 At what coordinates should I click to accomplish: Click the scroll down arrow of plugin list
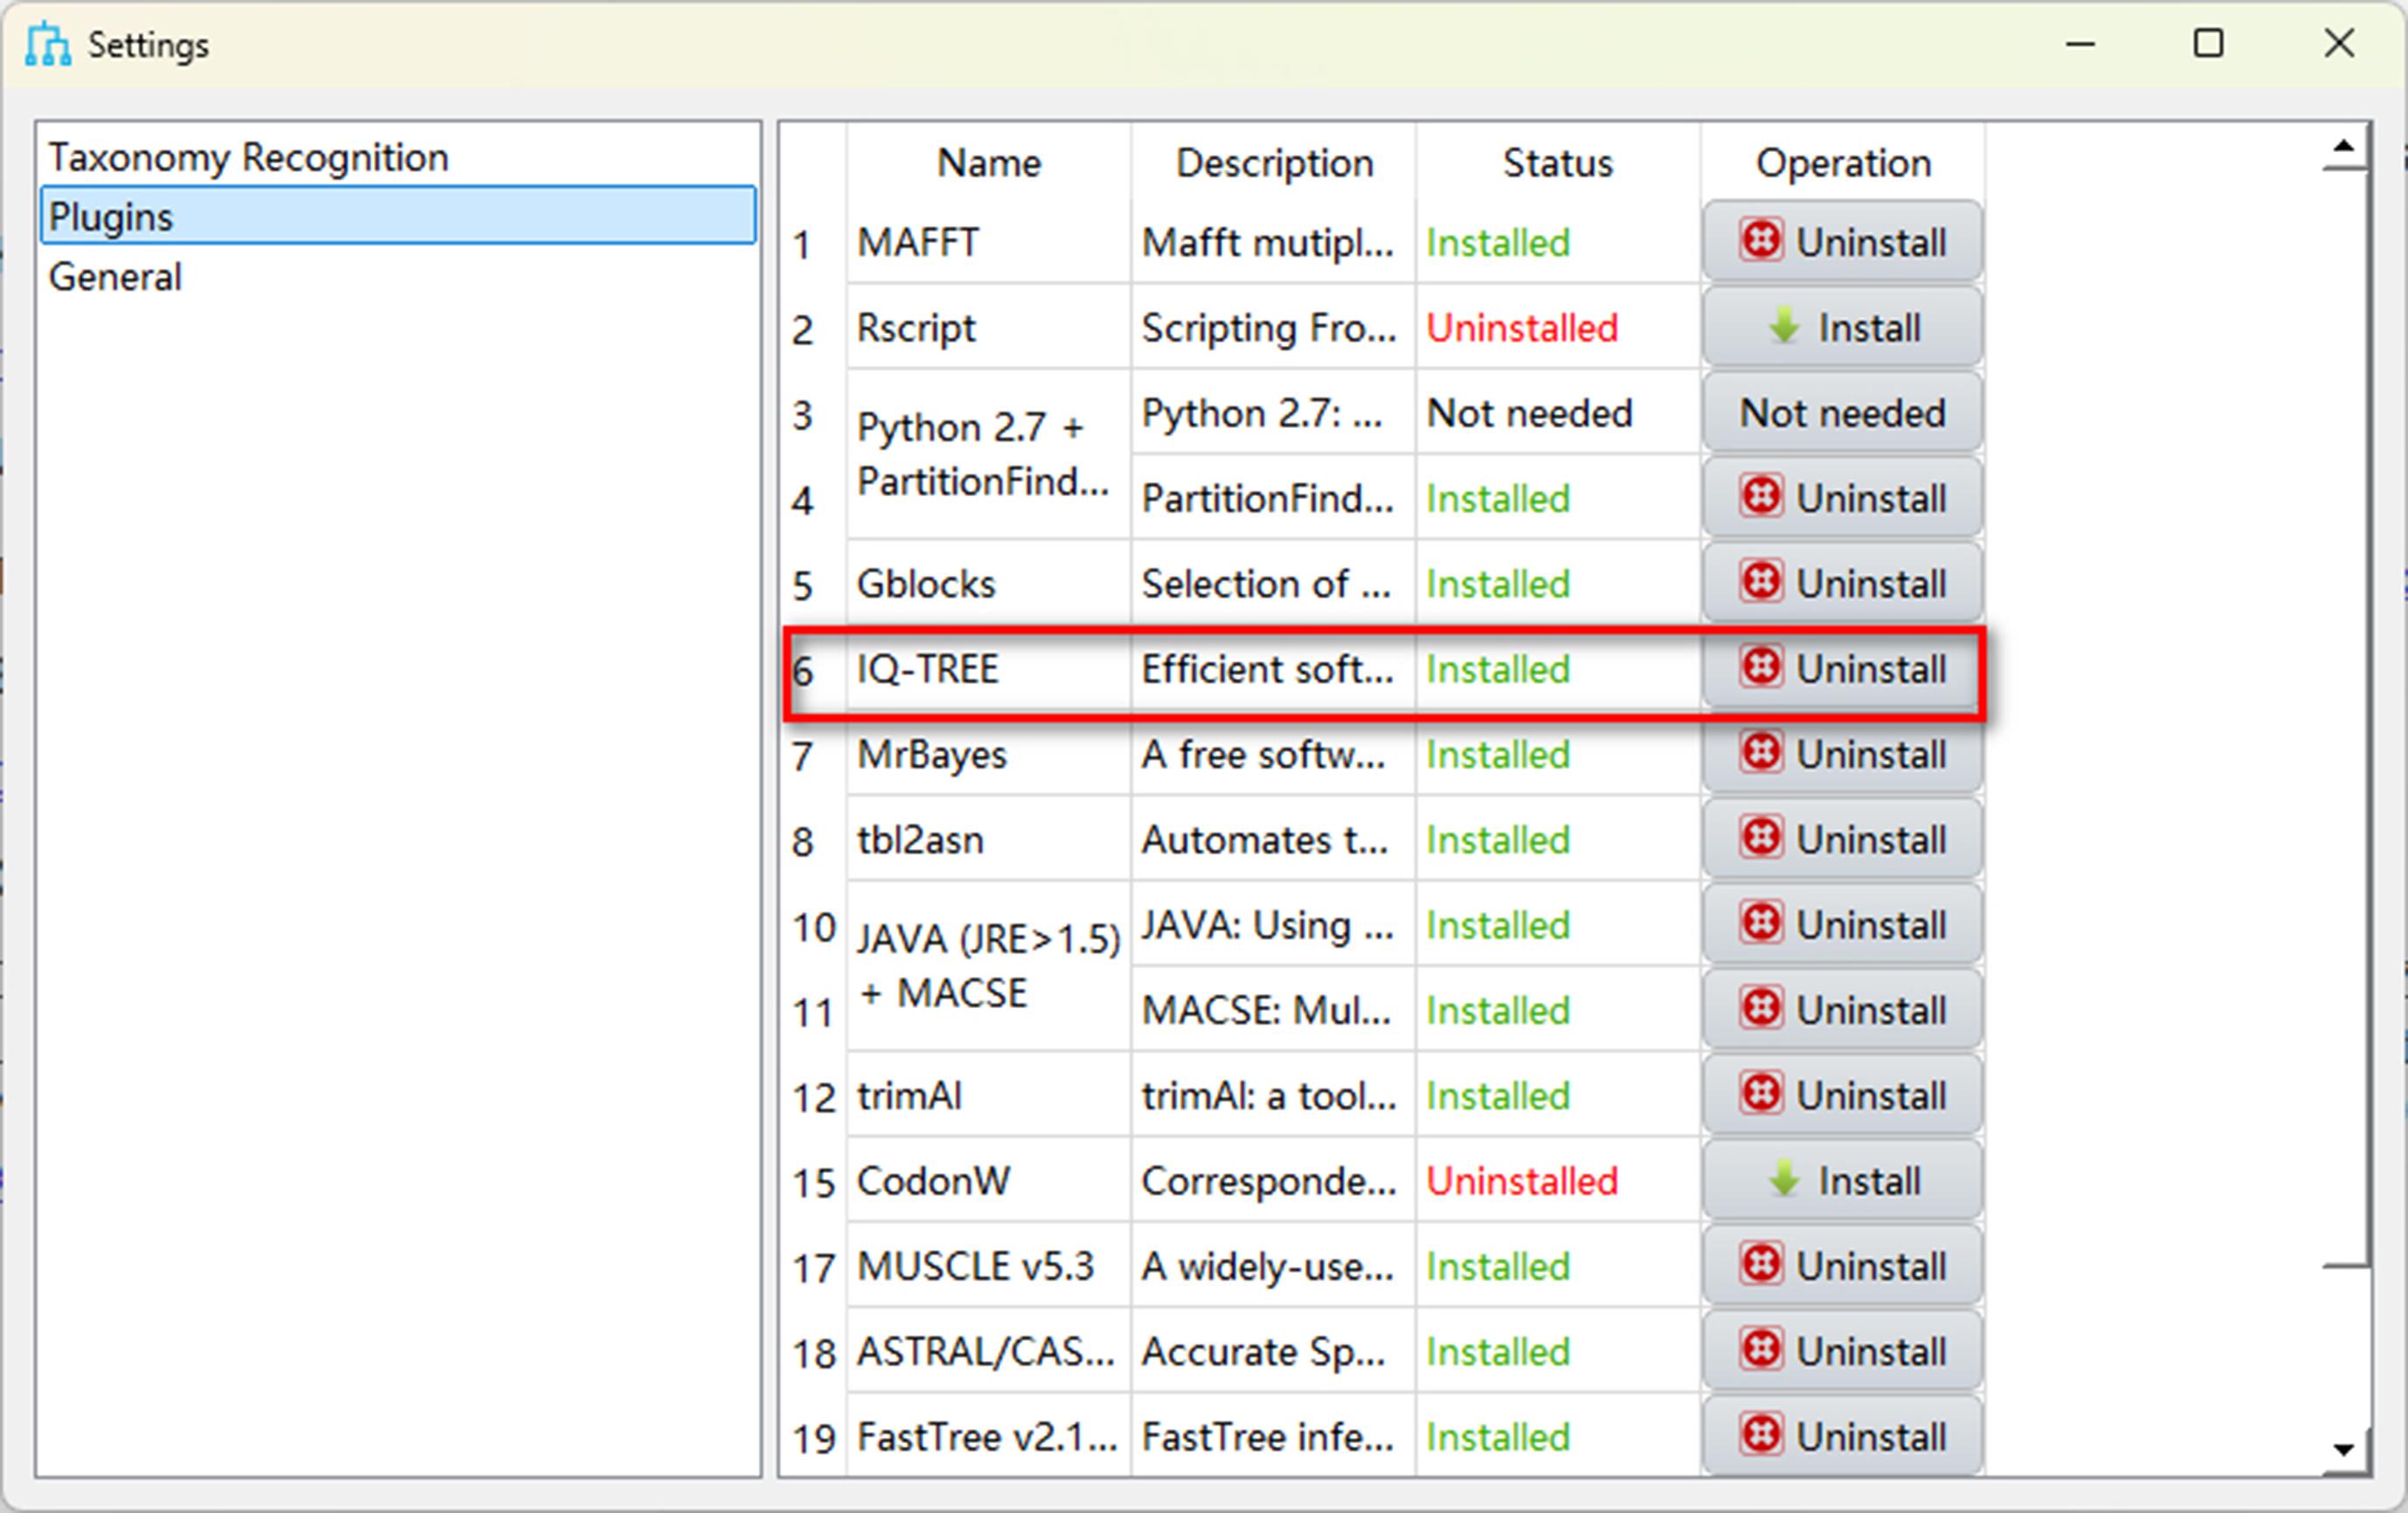[2344, 1449]
